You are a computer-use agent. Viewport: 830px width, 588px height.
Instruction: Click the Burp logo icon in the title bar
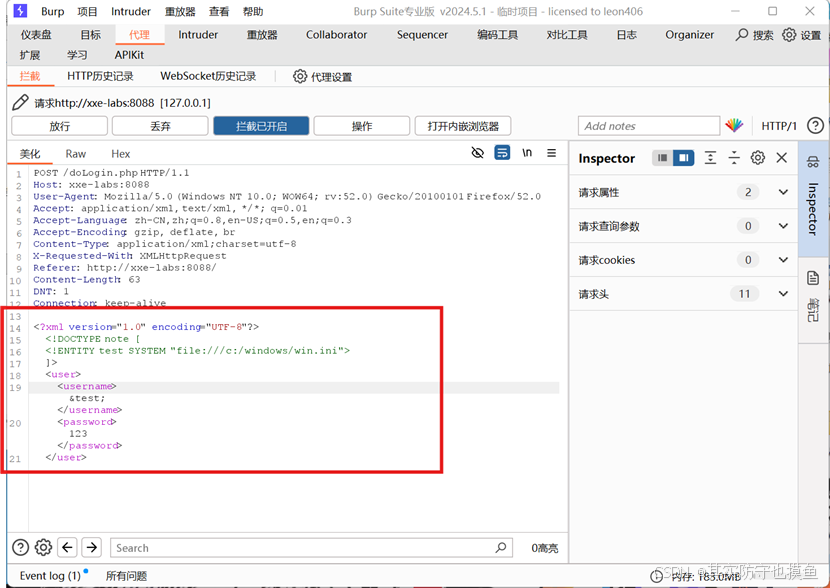[x=20, y=11]
